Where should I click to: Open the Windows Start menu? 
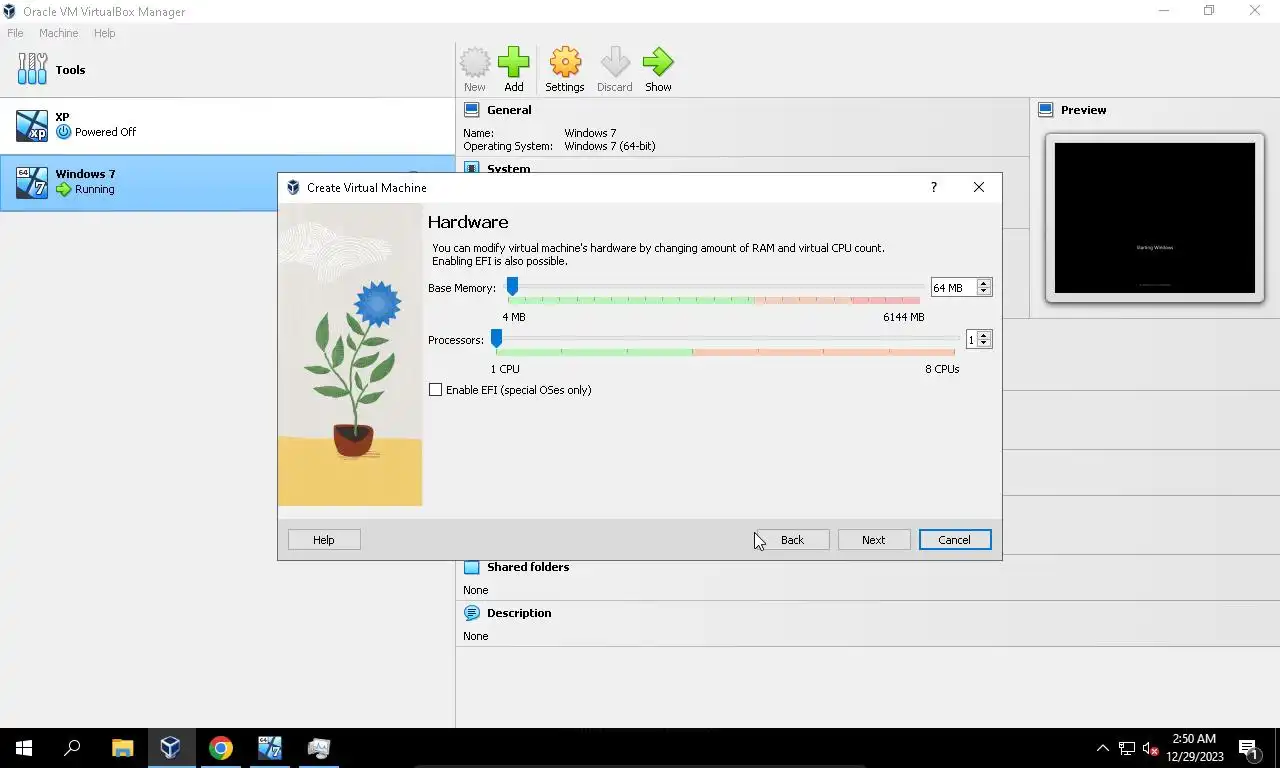pos(24,748)
